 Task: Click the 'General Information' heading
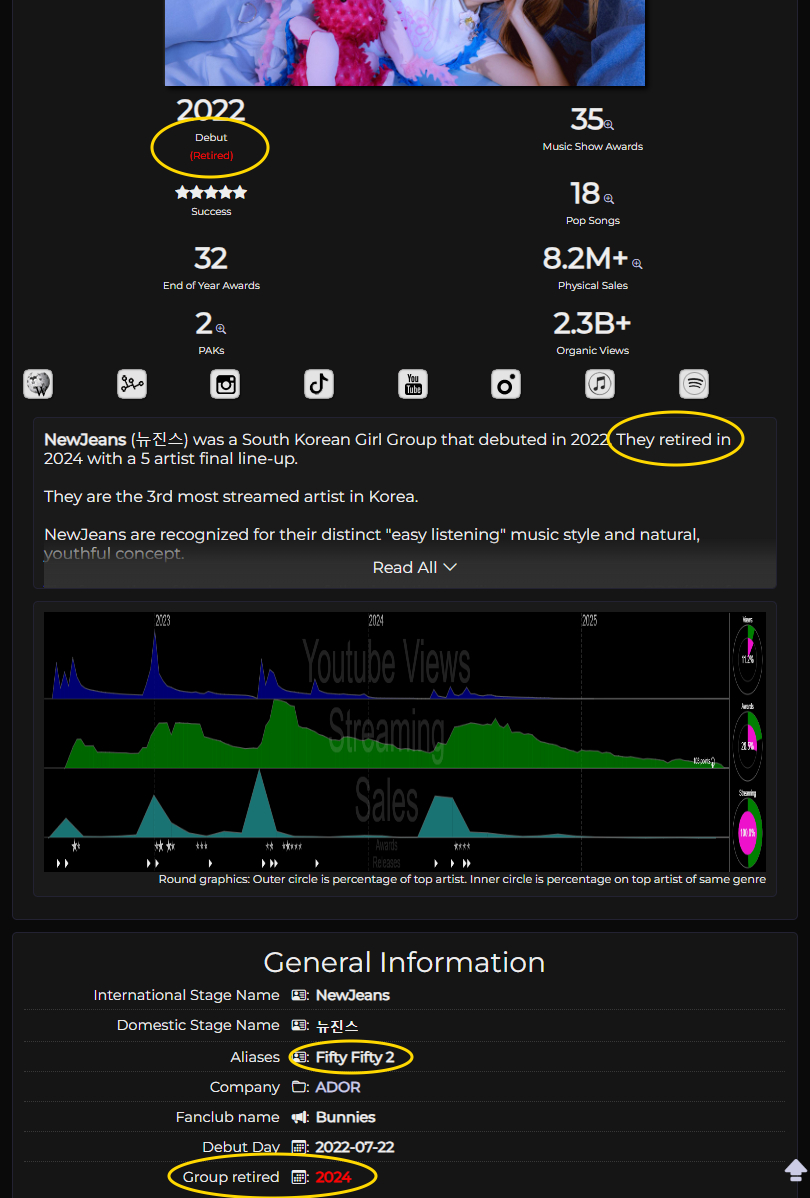tap(404, 962)
